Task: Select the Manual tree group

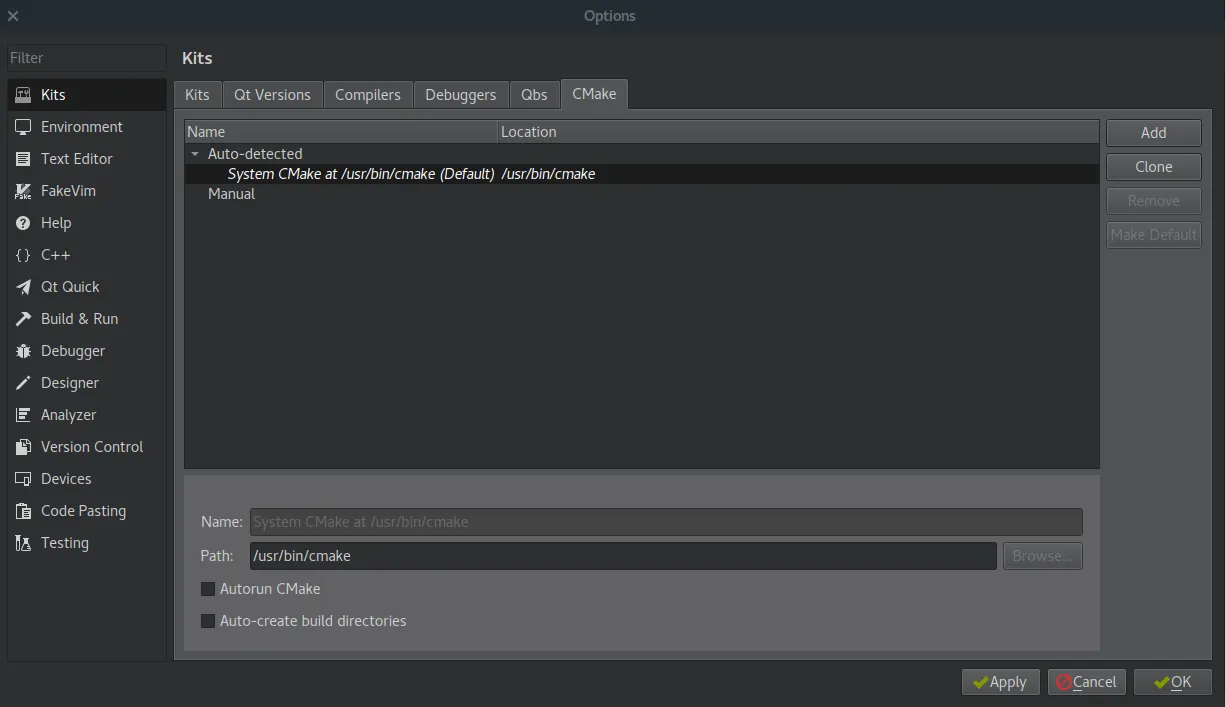Action: point(231,194)
